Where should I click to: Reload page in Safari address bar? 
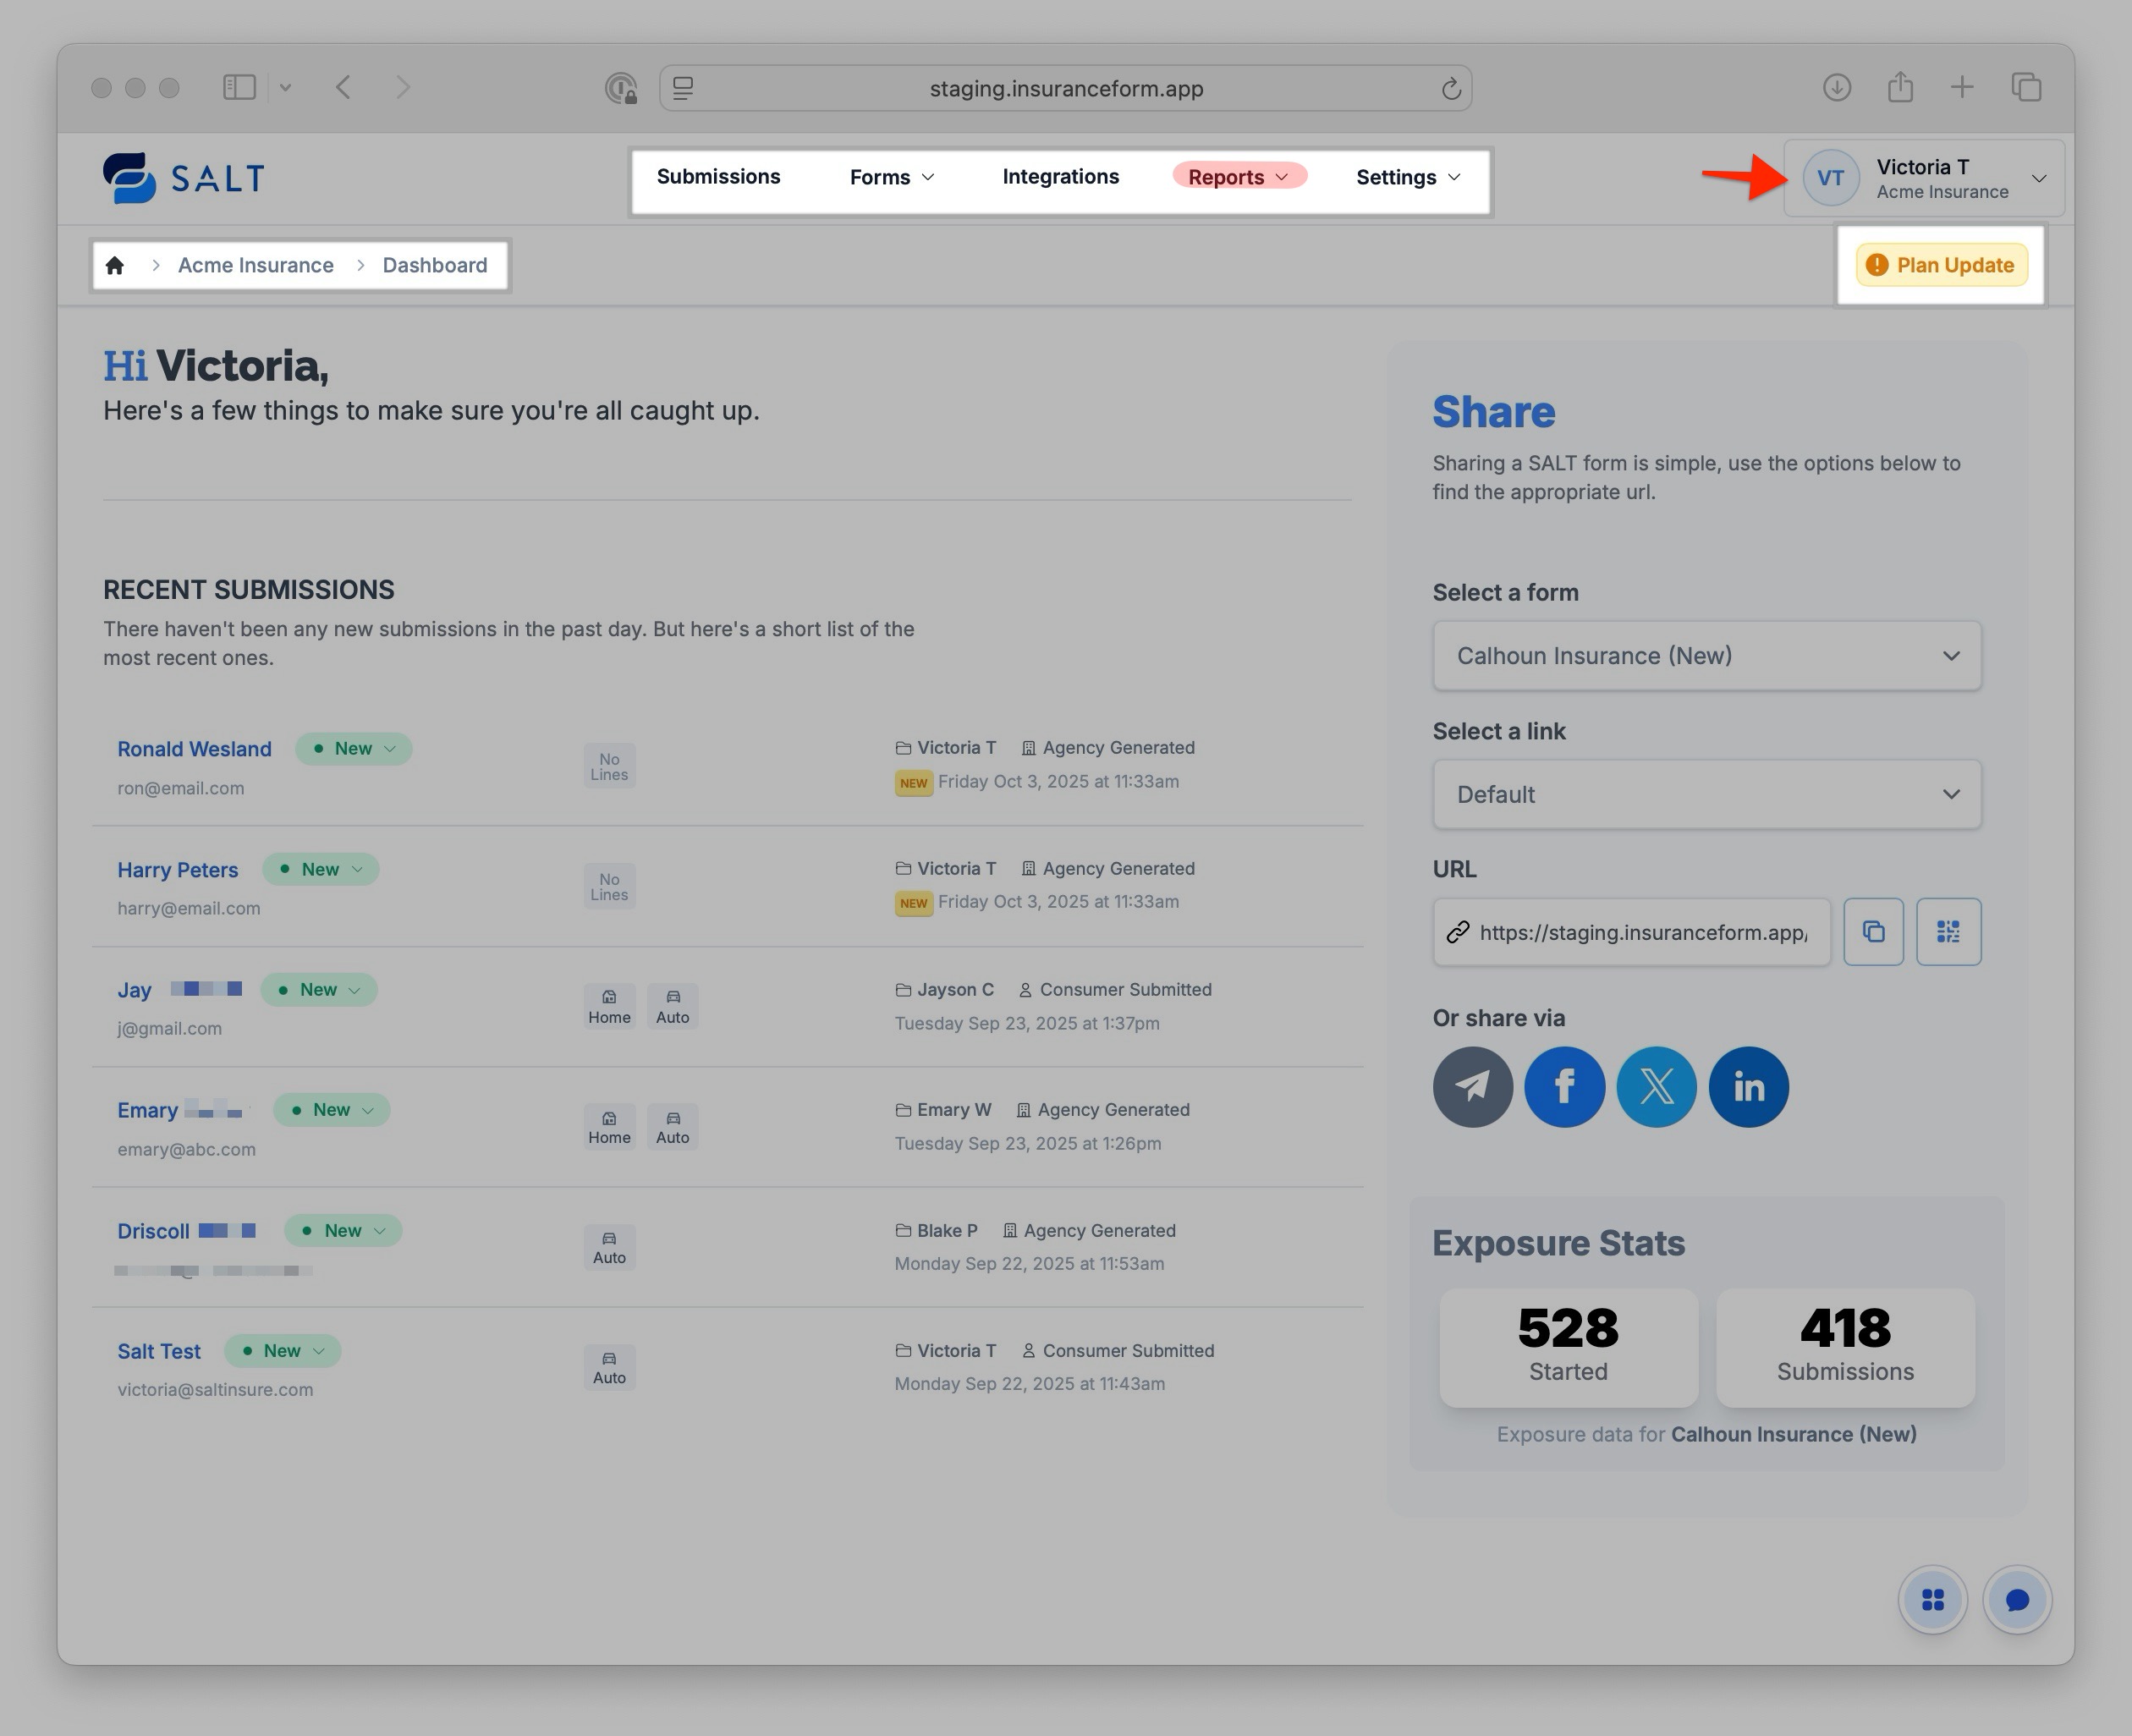point(1451,89)
